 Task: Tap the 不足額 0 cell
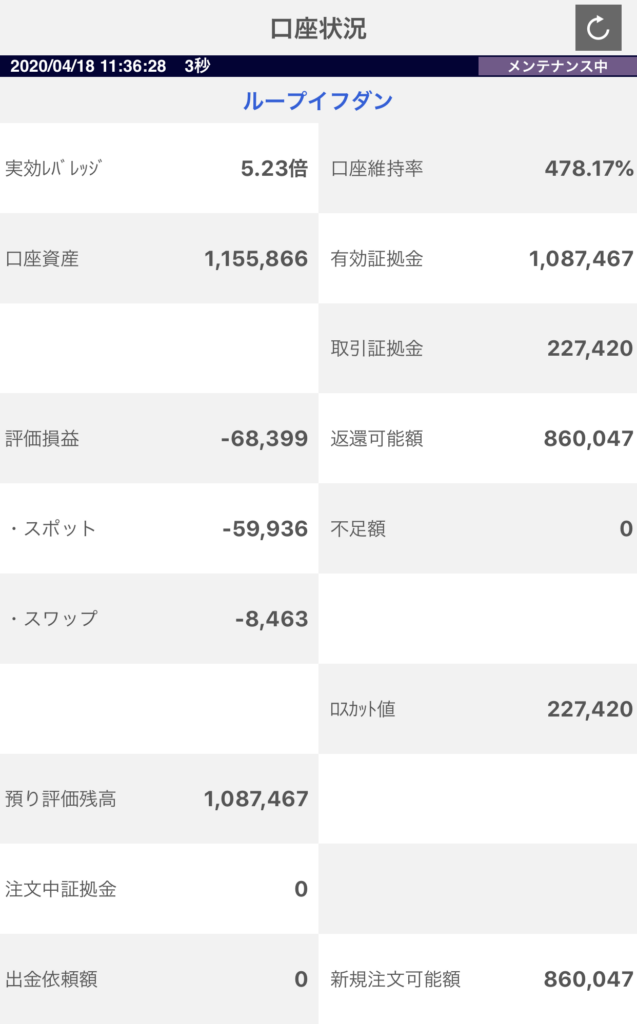coord(478,528)
